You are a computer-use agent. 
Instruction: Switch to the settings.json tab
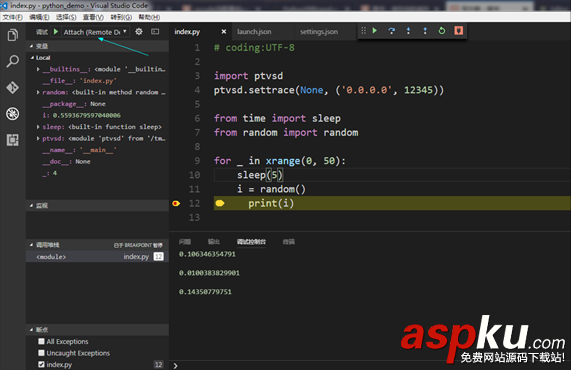click(319, 32)
